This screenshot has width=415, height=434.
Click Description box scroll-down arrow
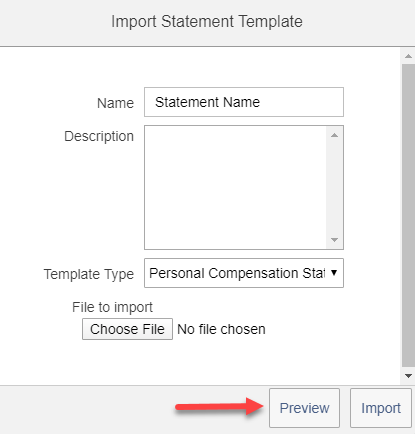(x=334, y=240)
